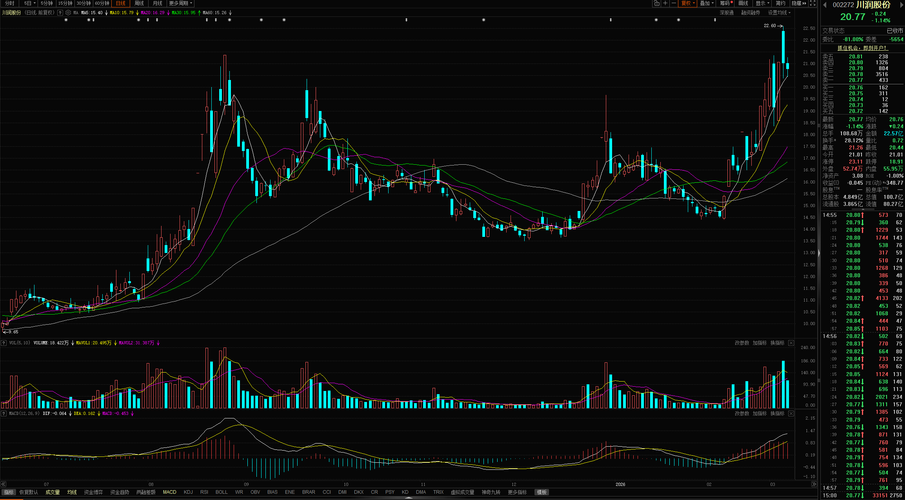The width and height of the screenshot is (905, 500).
Task: Open the lock icon beside the plus button
Action: click(657, 3)
